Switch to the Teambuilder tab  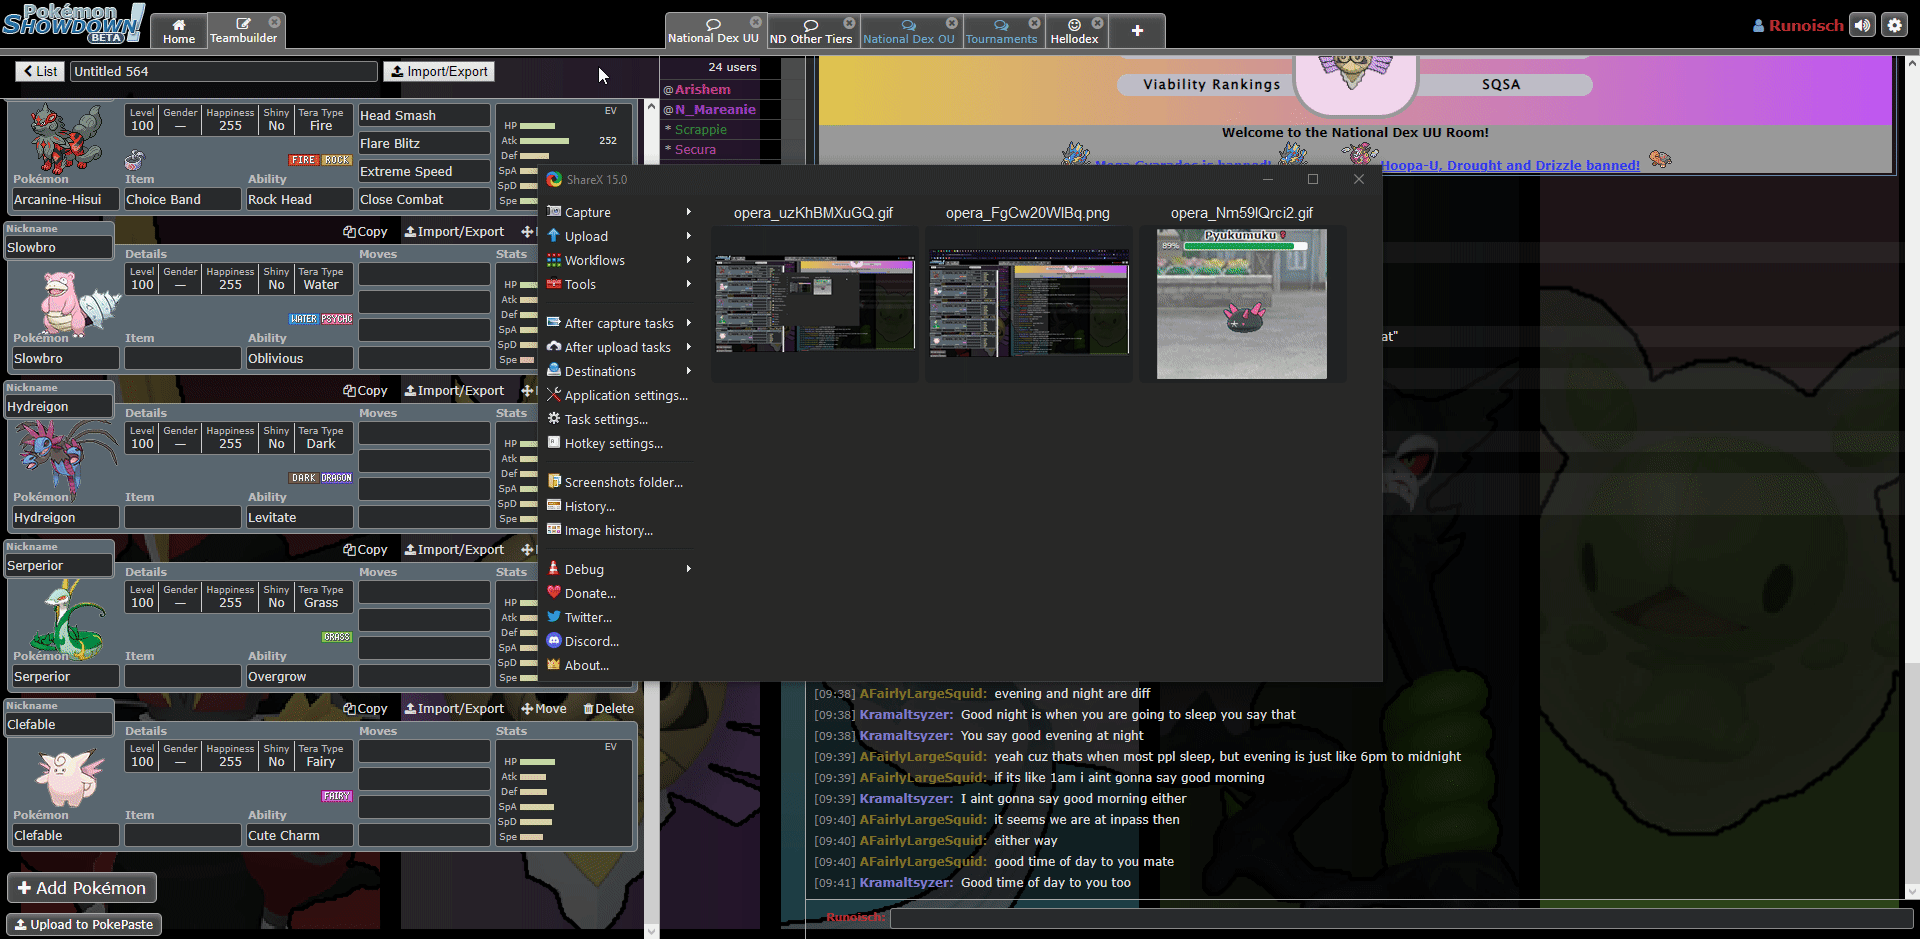(243, 31)
